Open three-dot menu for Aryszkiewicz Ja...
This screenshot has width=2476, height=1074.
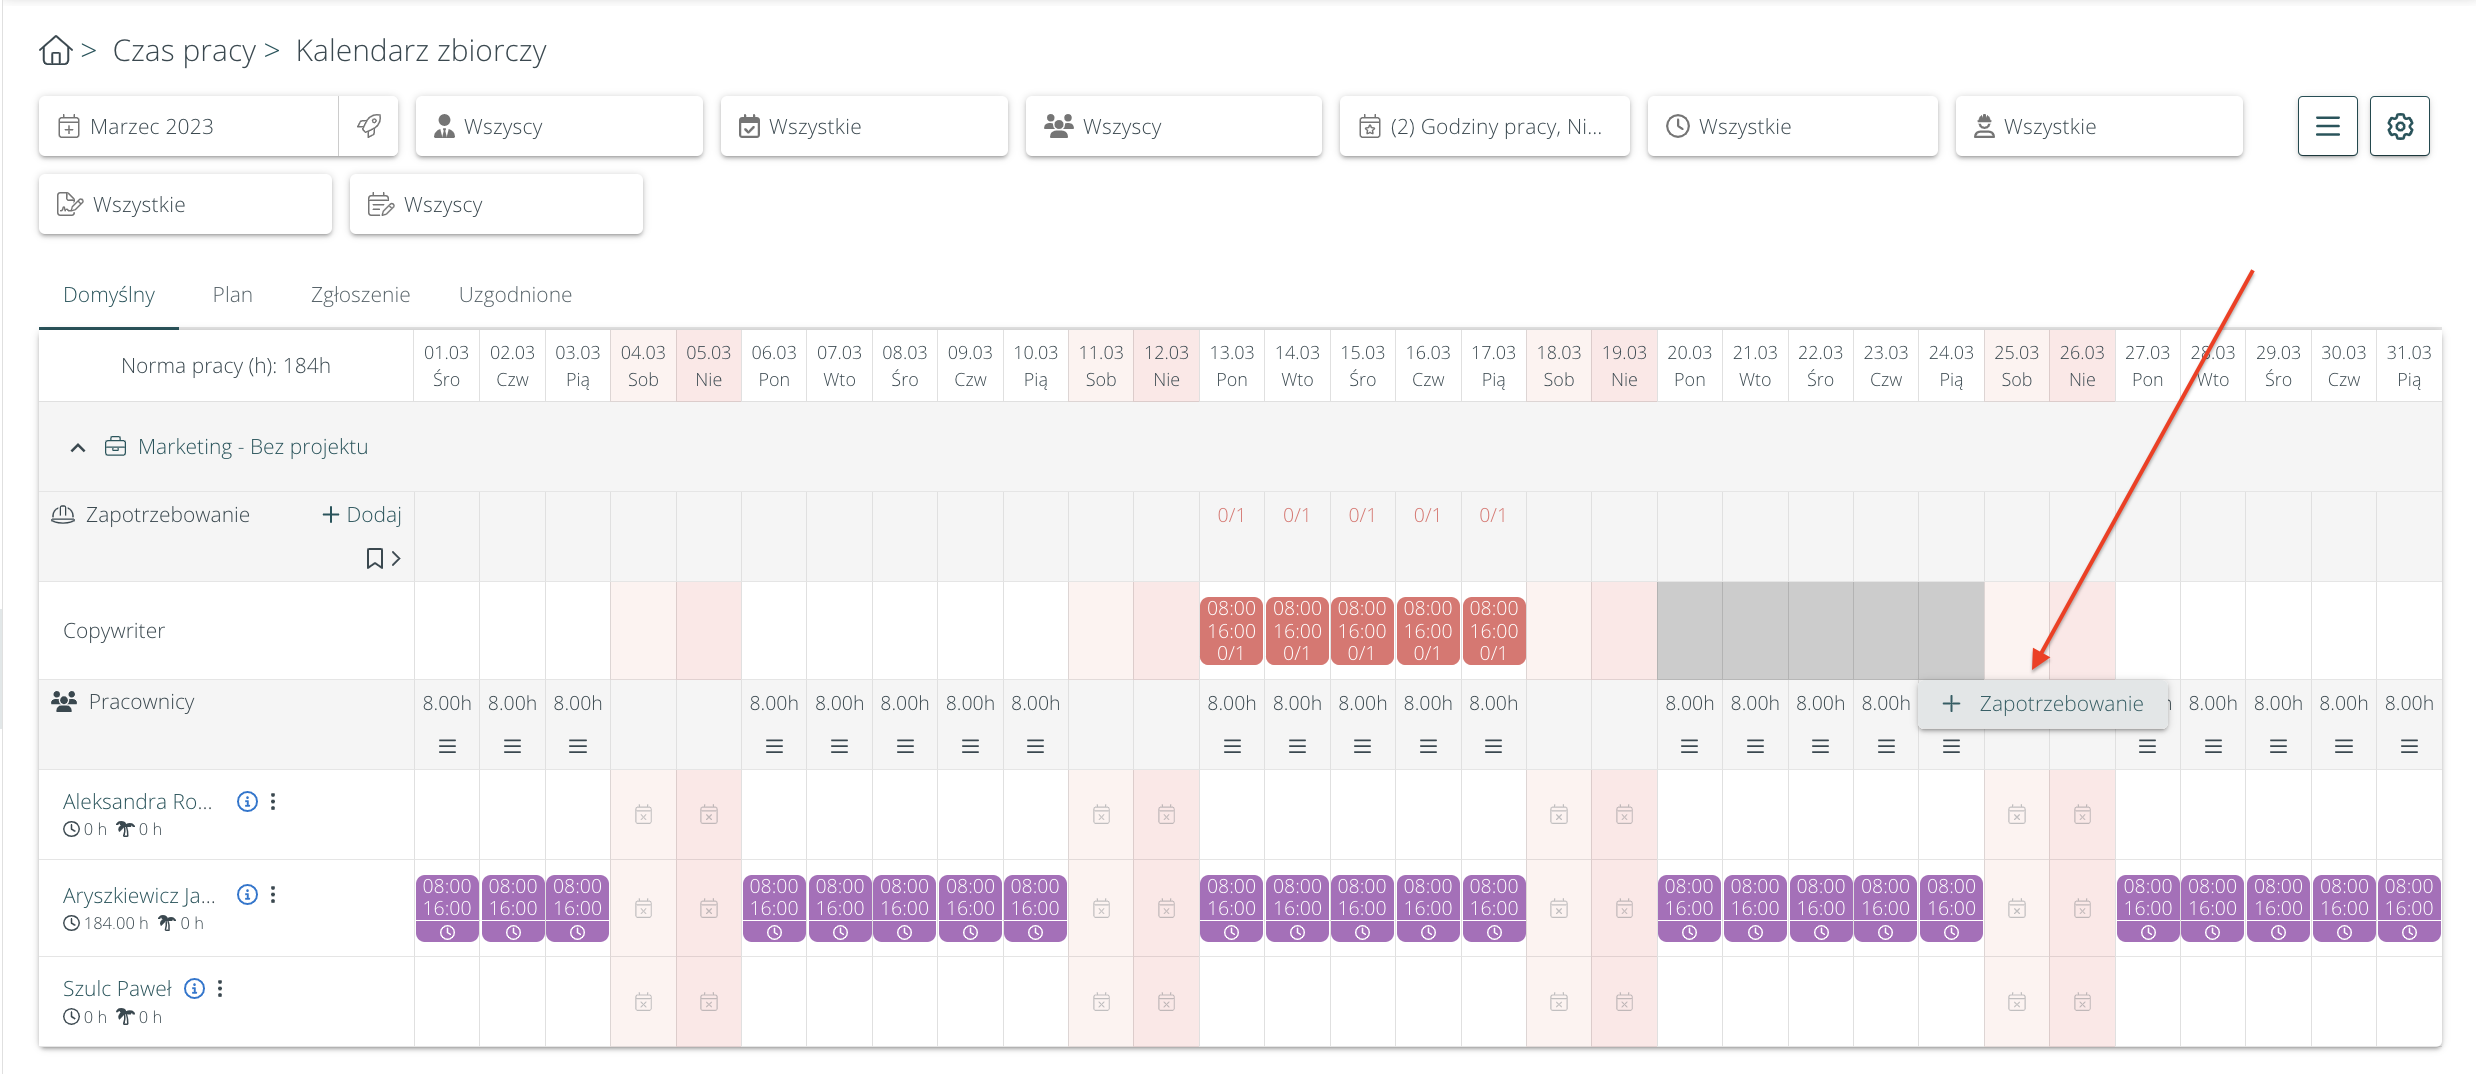tap(273, 894)
